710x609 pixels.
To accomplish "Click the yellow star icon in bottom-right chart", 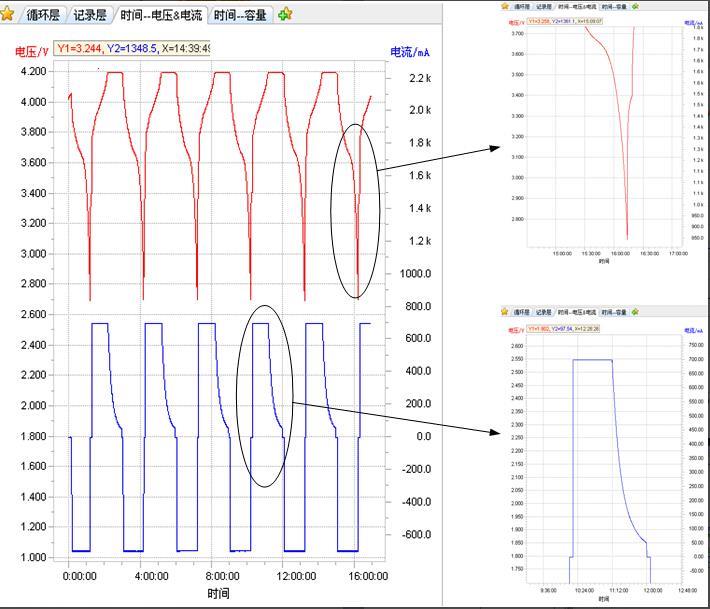I will pos(505,312).
